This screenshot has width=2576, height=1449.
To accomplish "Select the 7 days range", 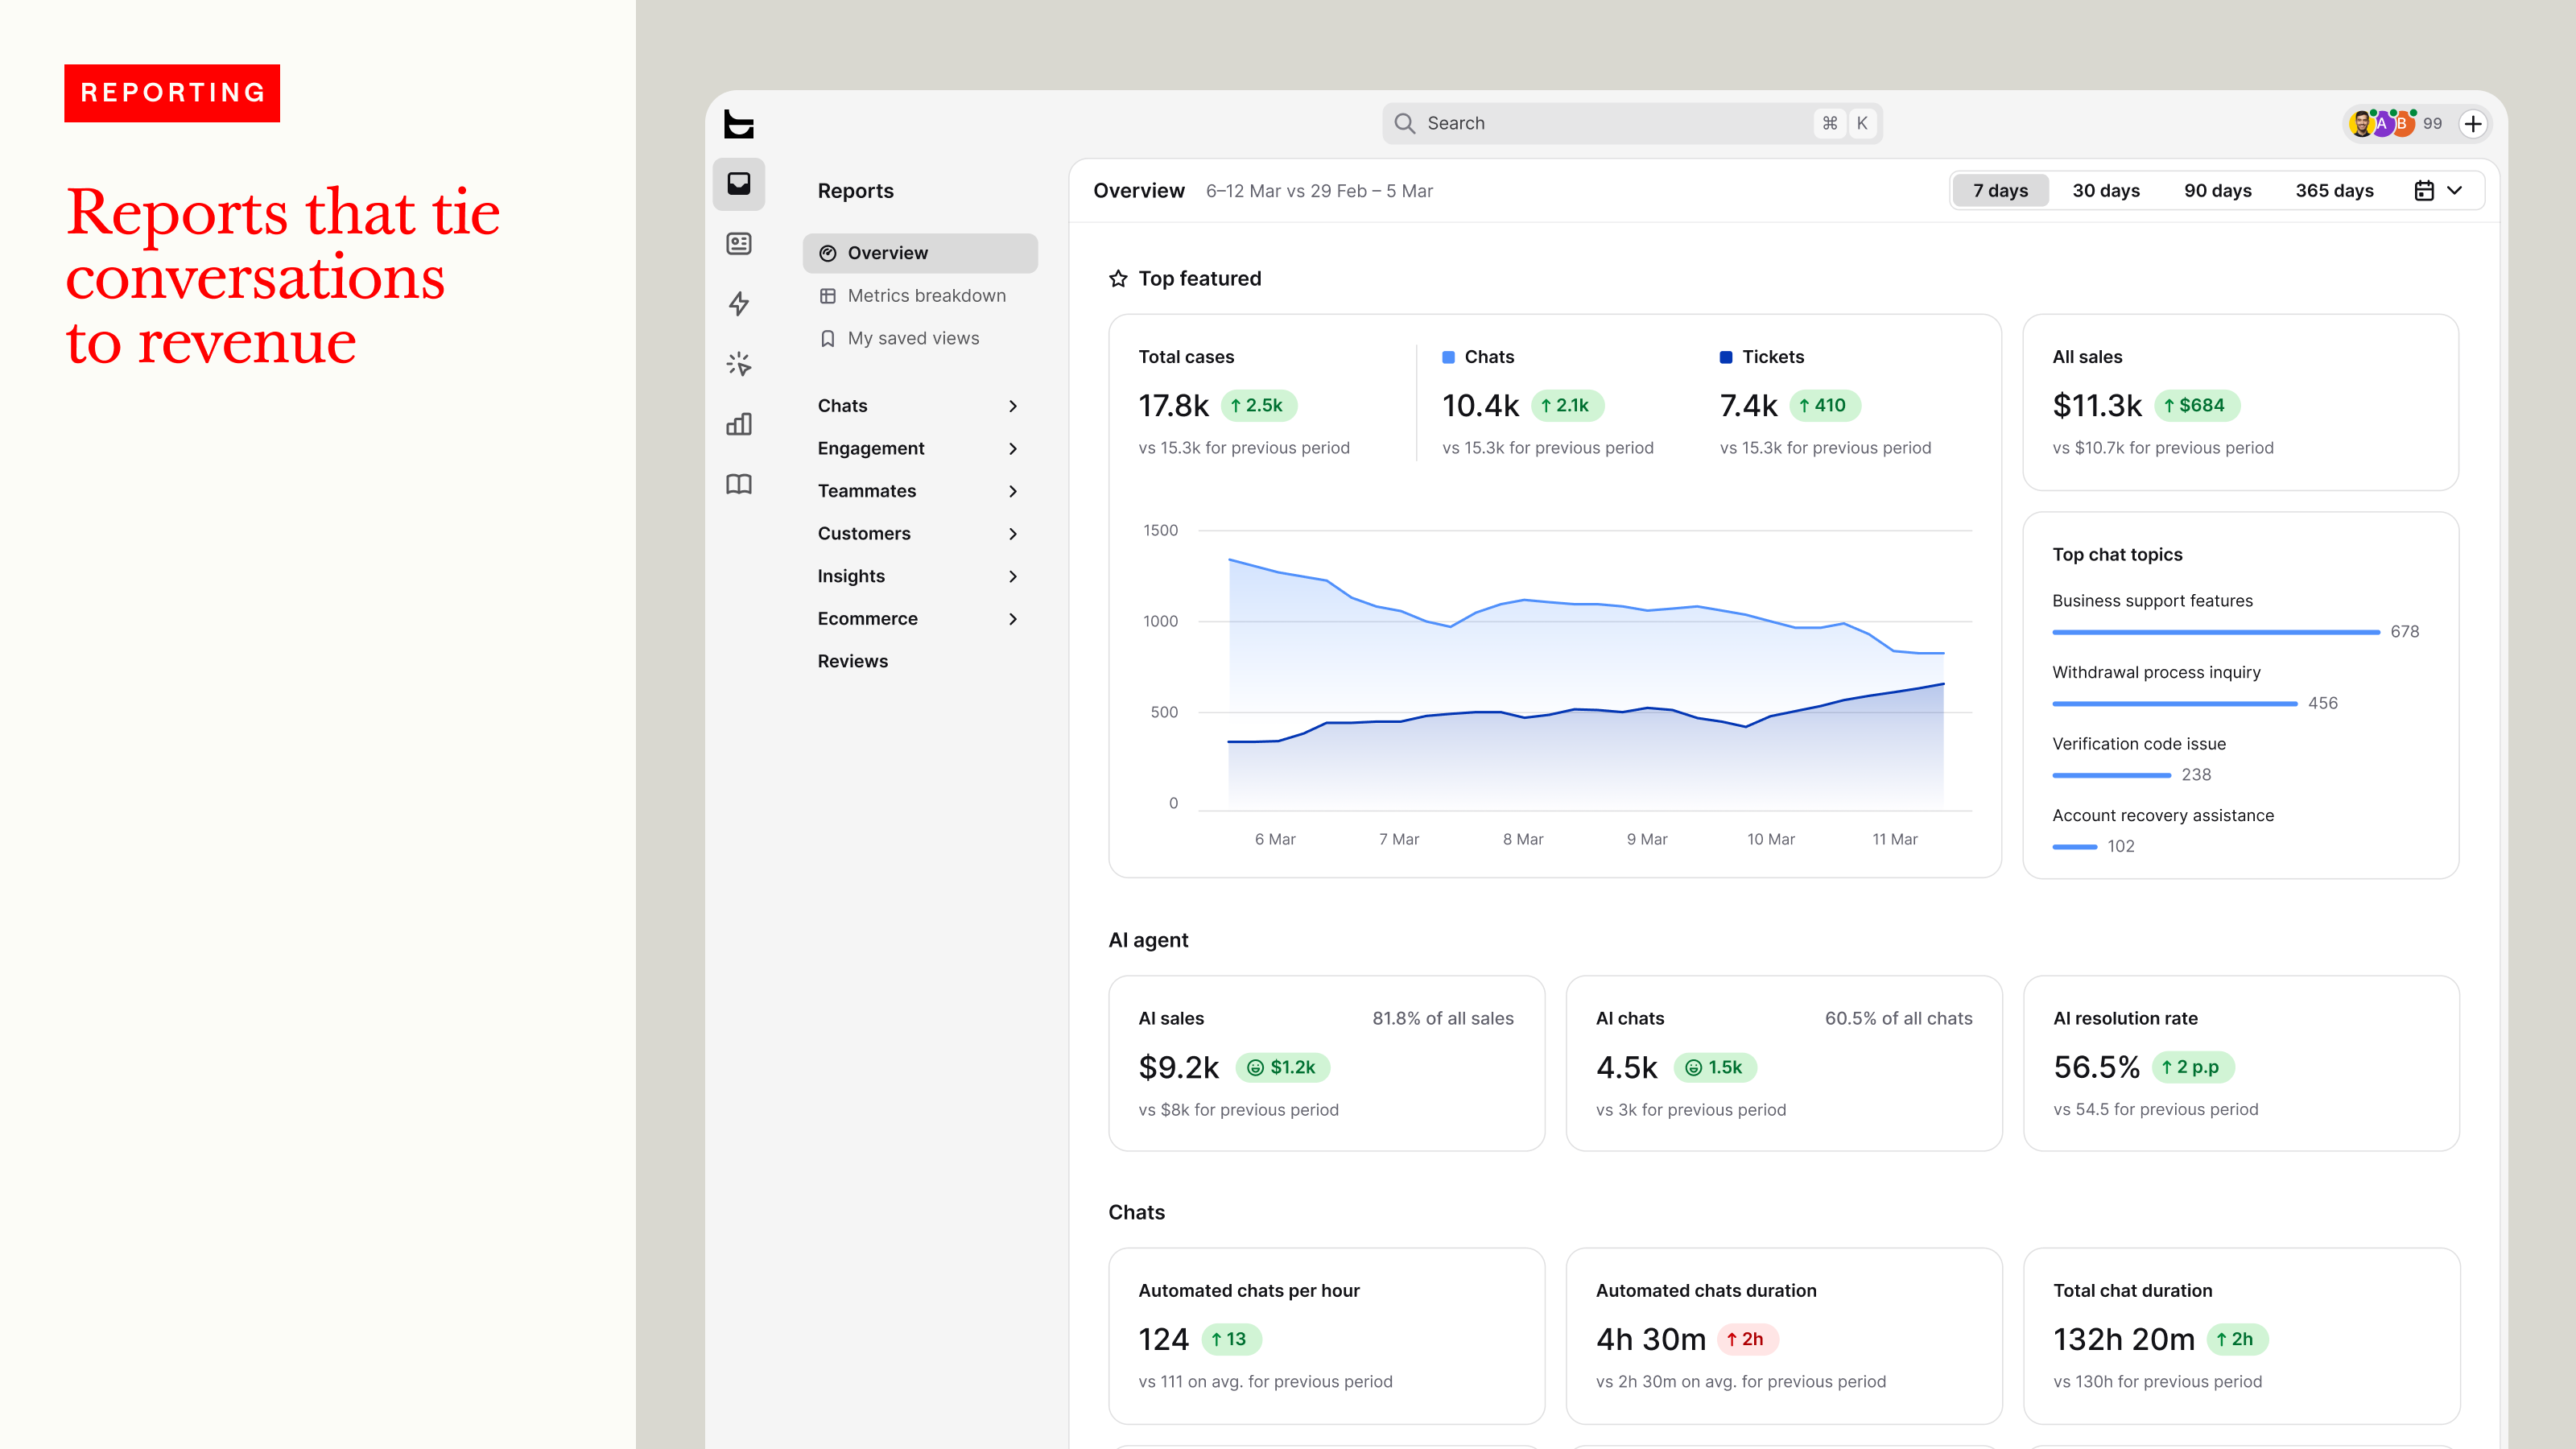I will (2000, 191).
